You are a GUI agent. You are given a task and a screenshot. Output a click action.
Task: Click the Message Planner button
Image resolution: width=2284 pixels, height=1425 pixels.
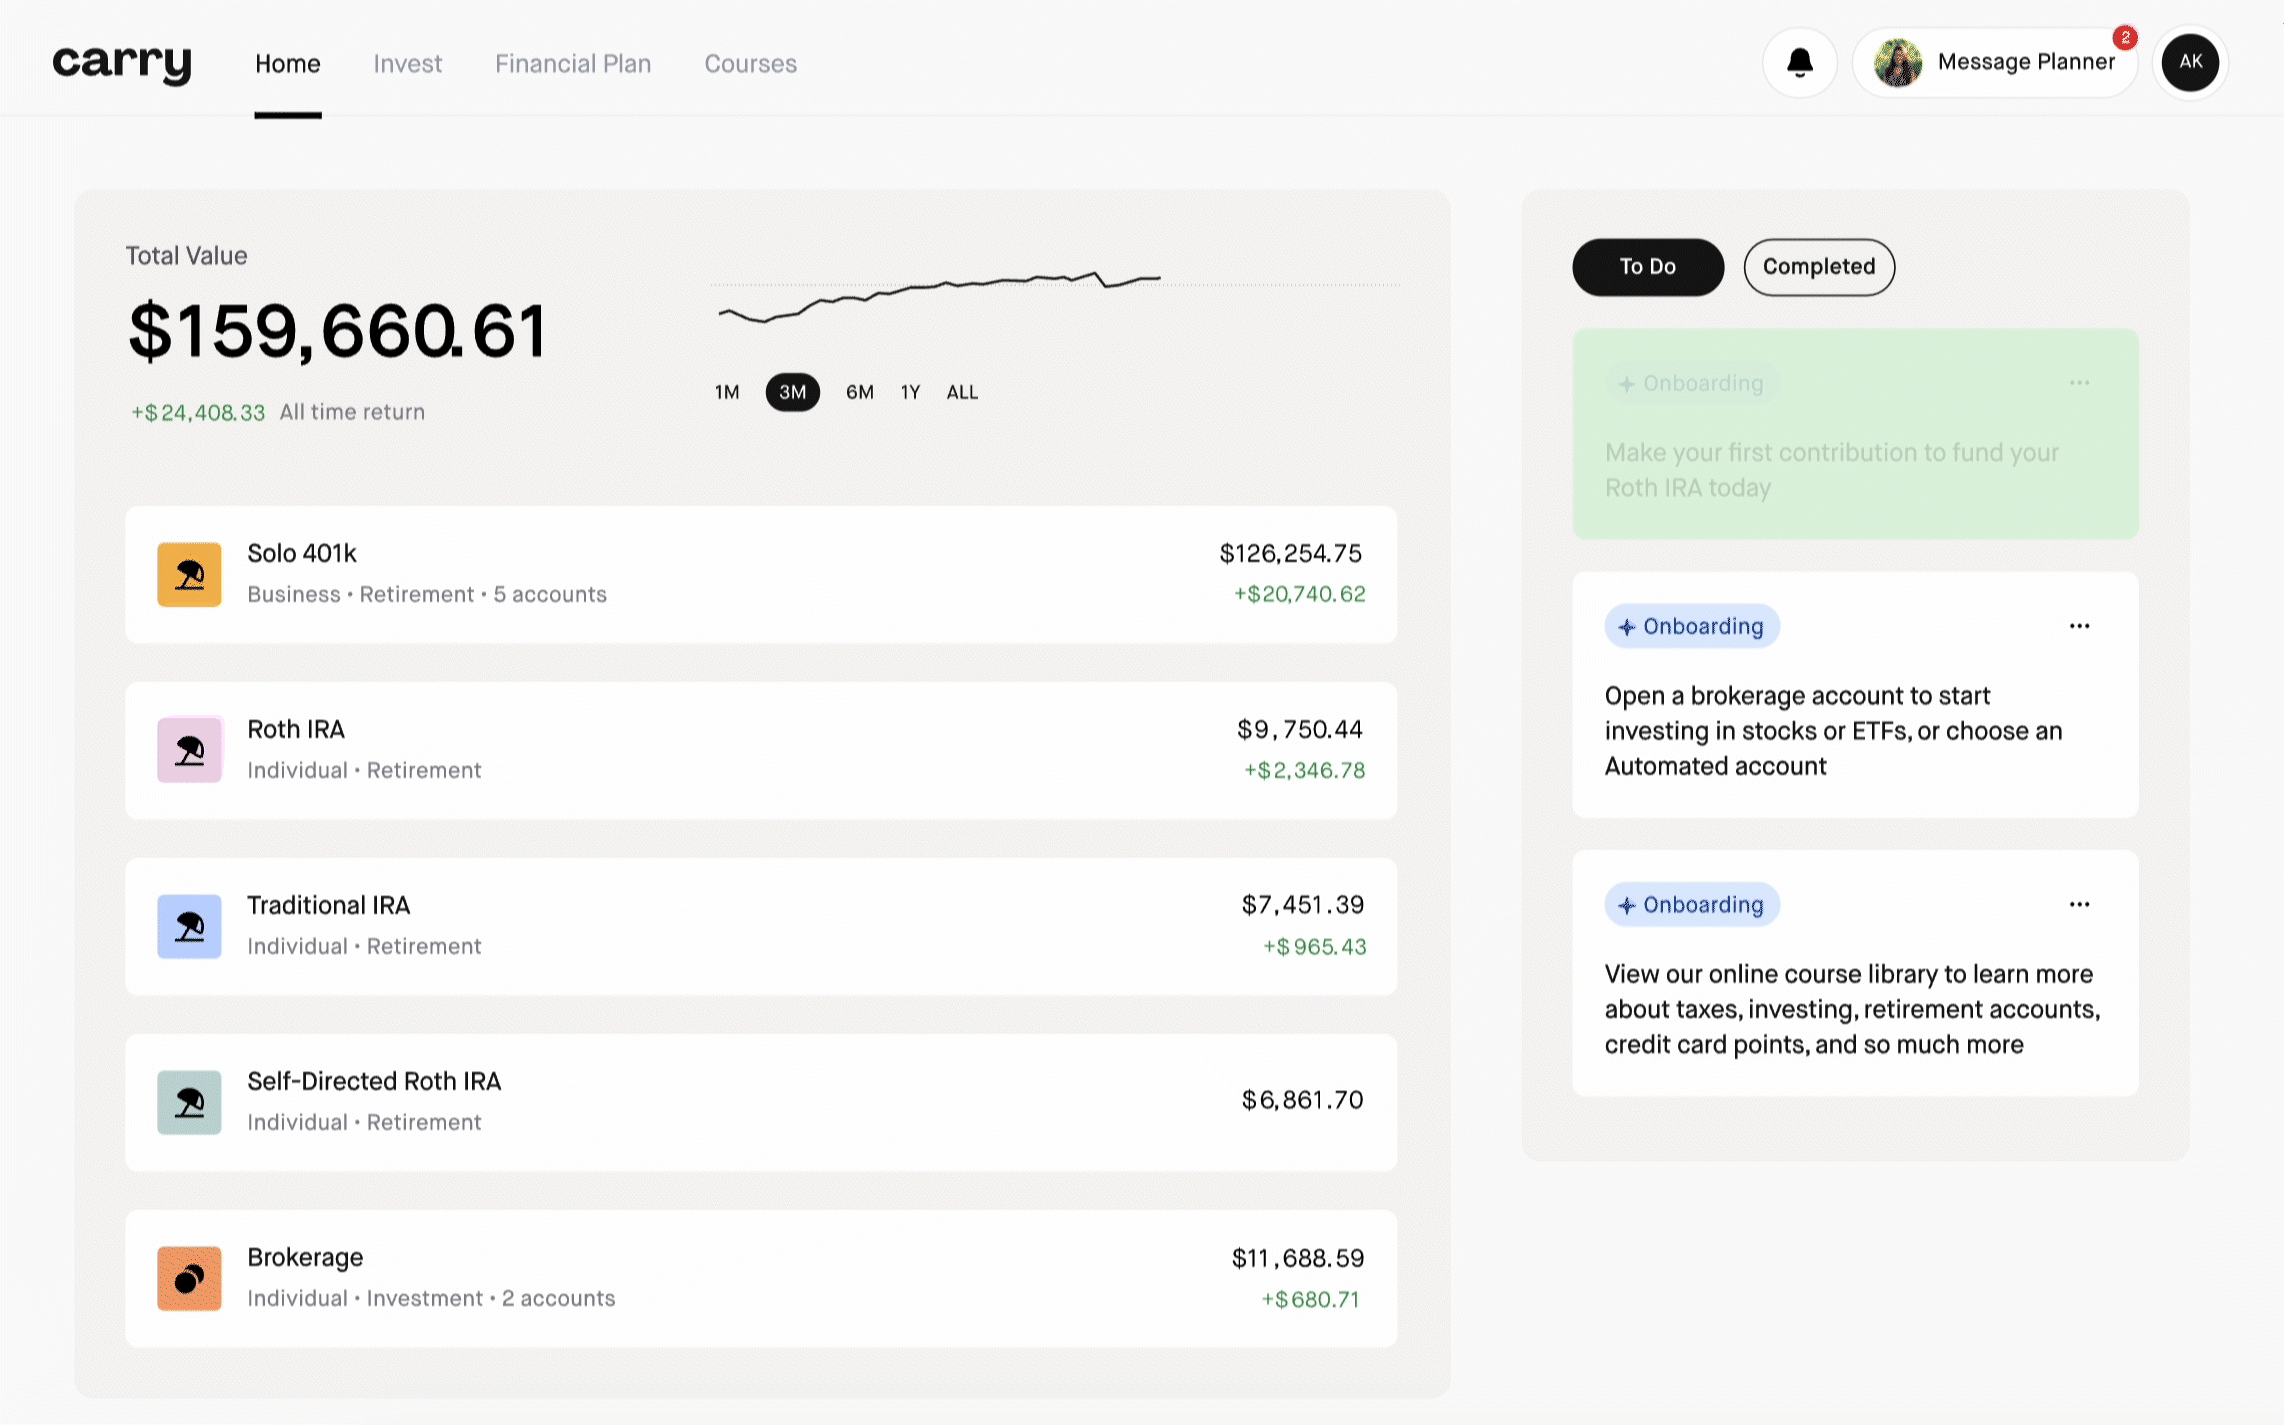1995,63
